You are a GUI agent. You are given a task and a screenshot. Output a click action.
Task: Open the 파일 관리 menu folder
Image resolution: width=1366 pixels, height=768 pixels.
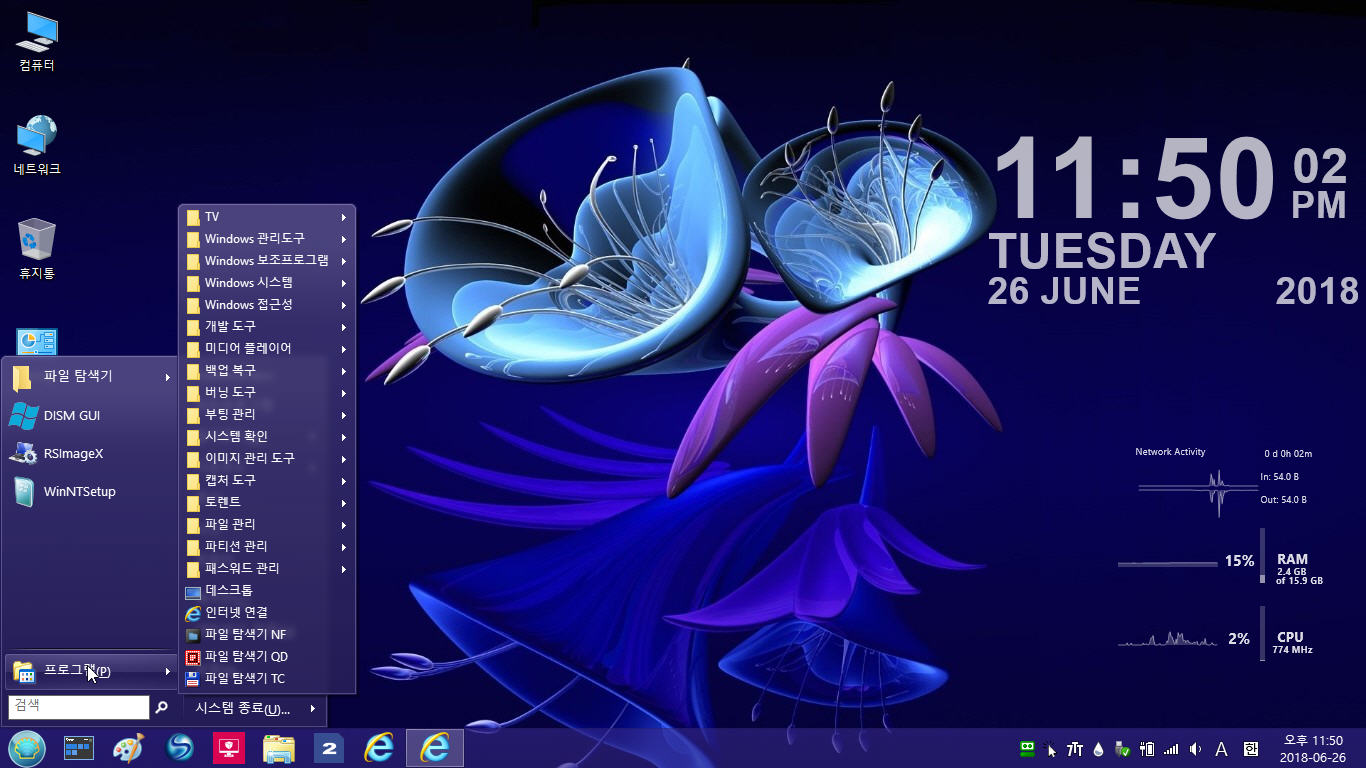[x=266, y=525]
